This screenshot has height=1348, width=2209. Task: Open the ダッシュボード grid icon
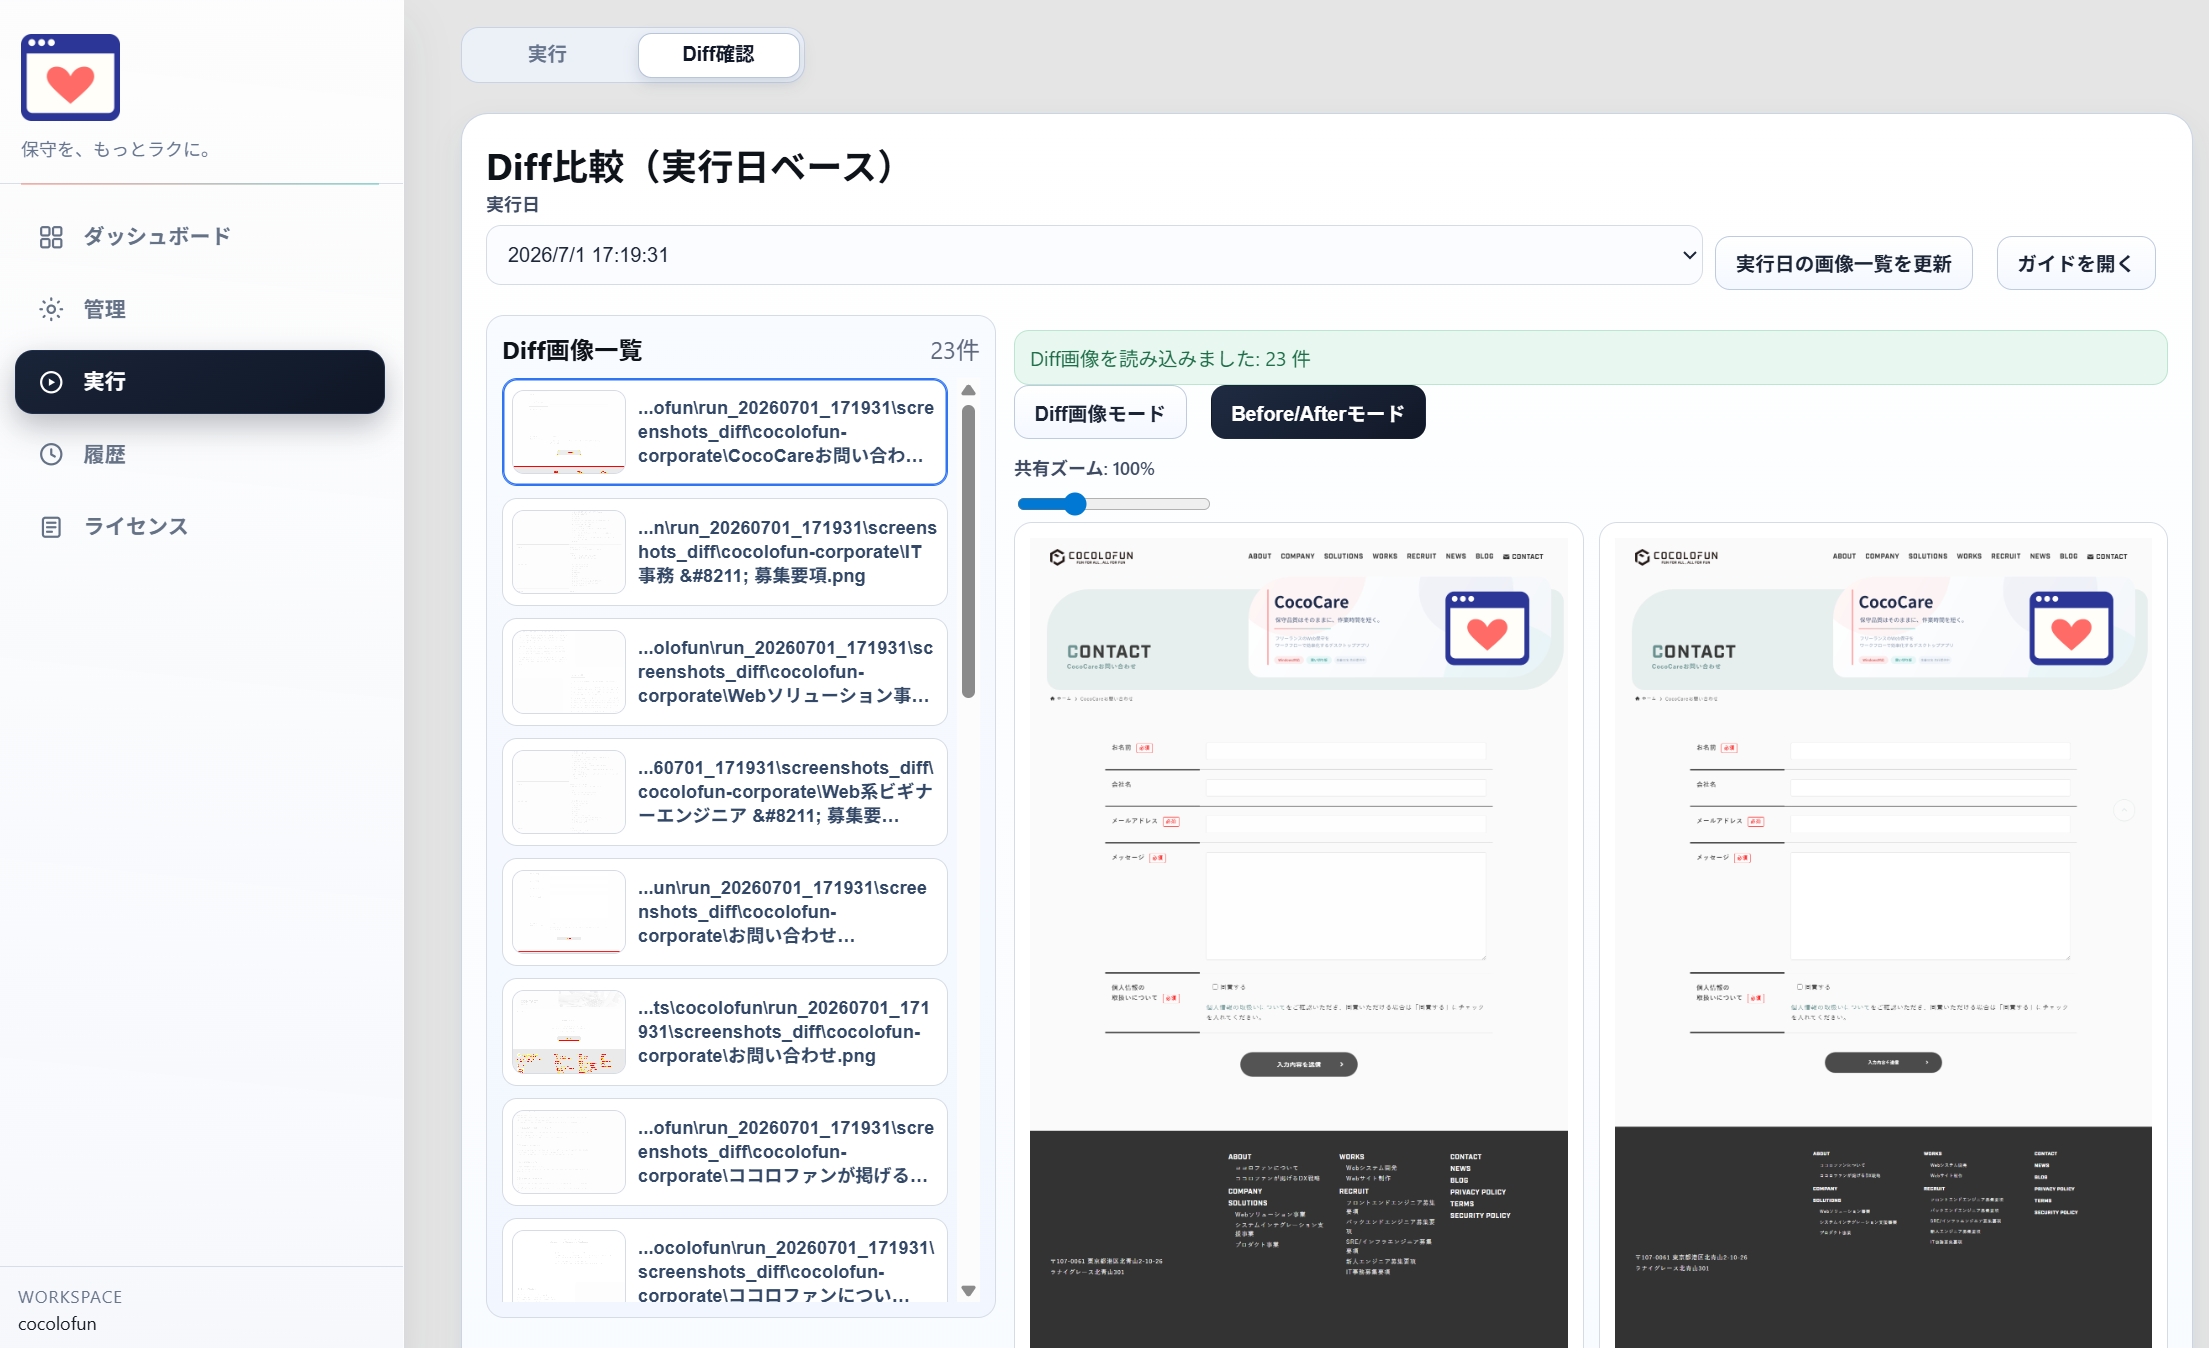point(51,237)
